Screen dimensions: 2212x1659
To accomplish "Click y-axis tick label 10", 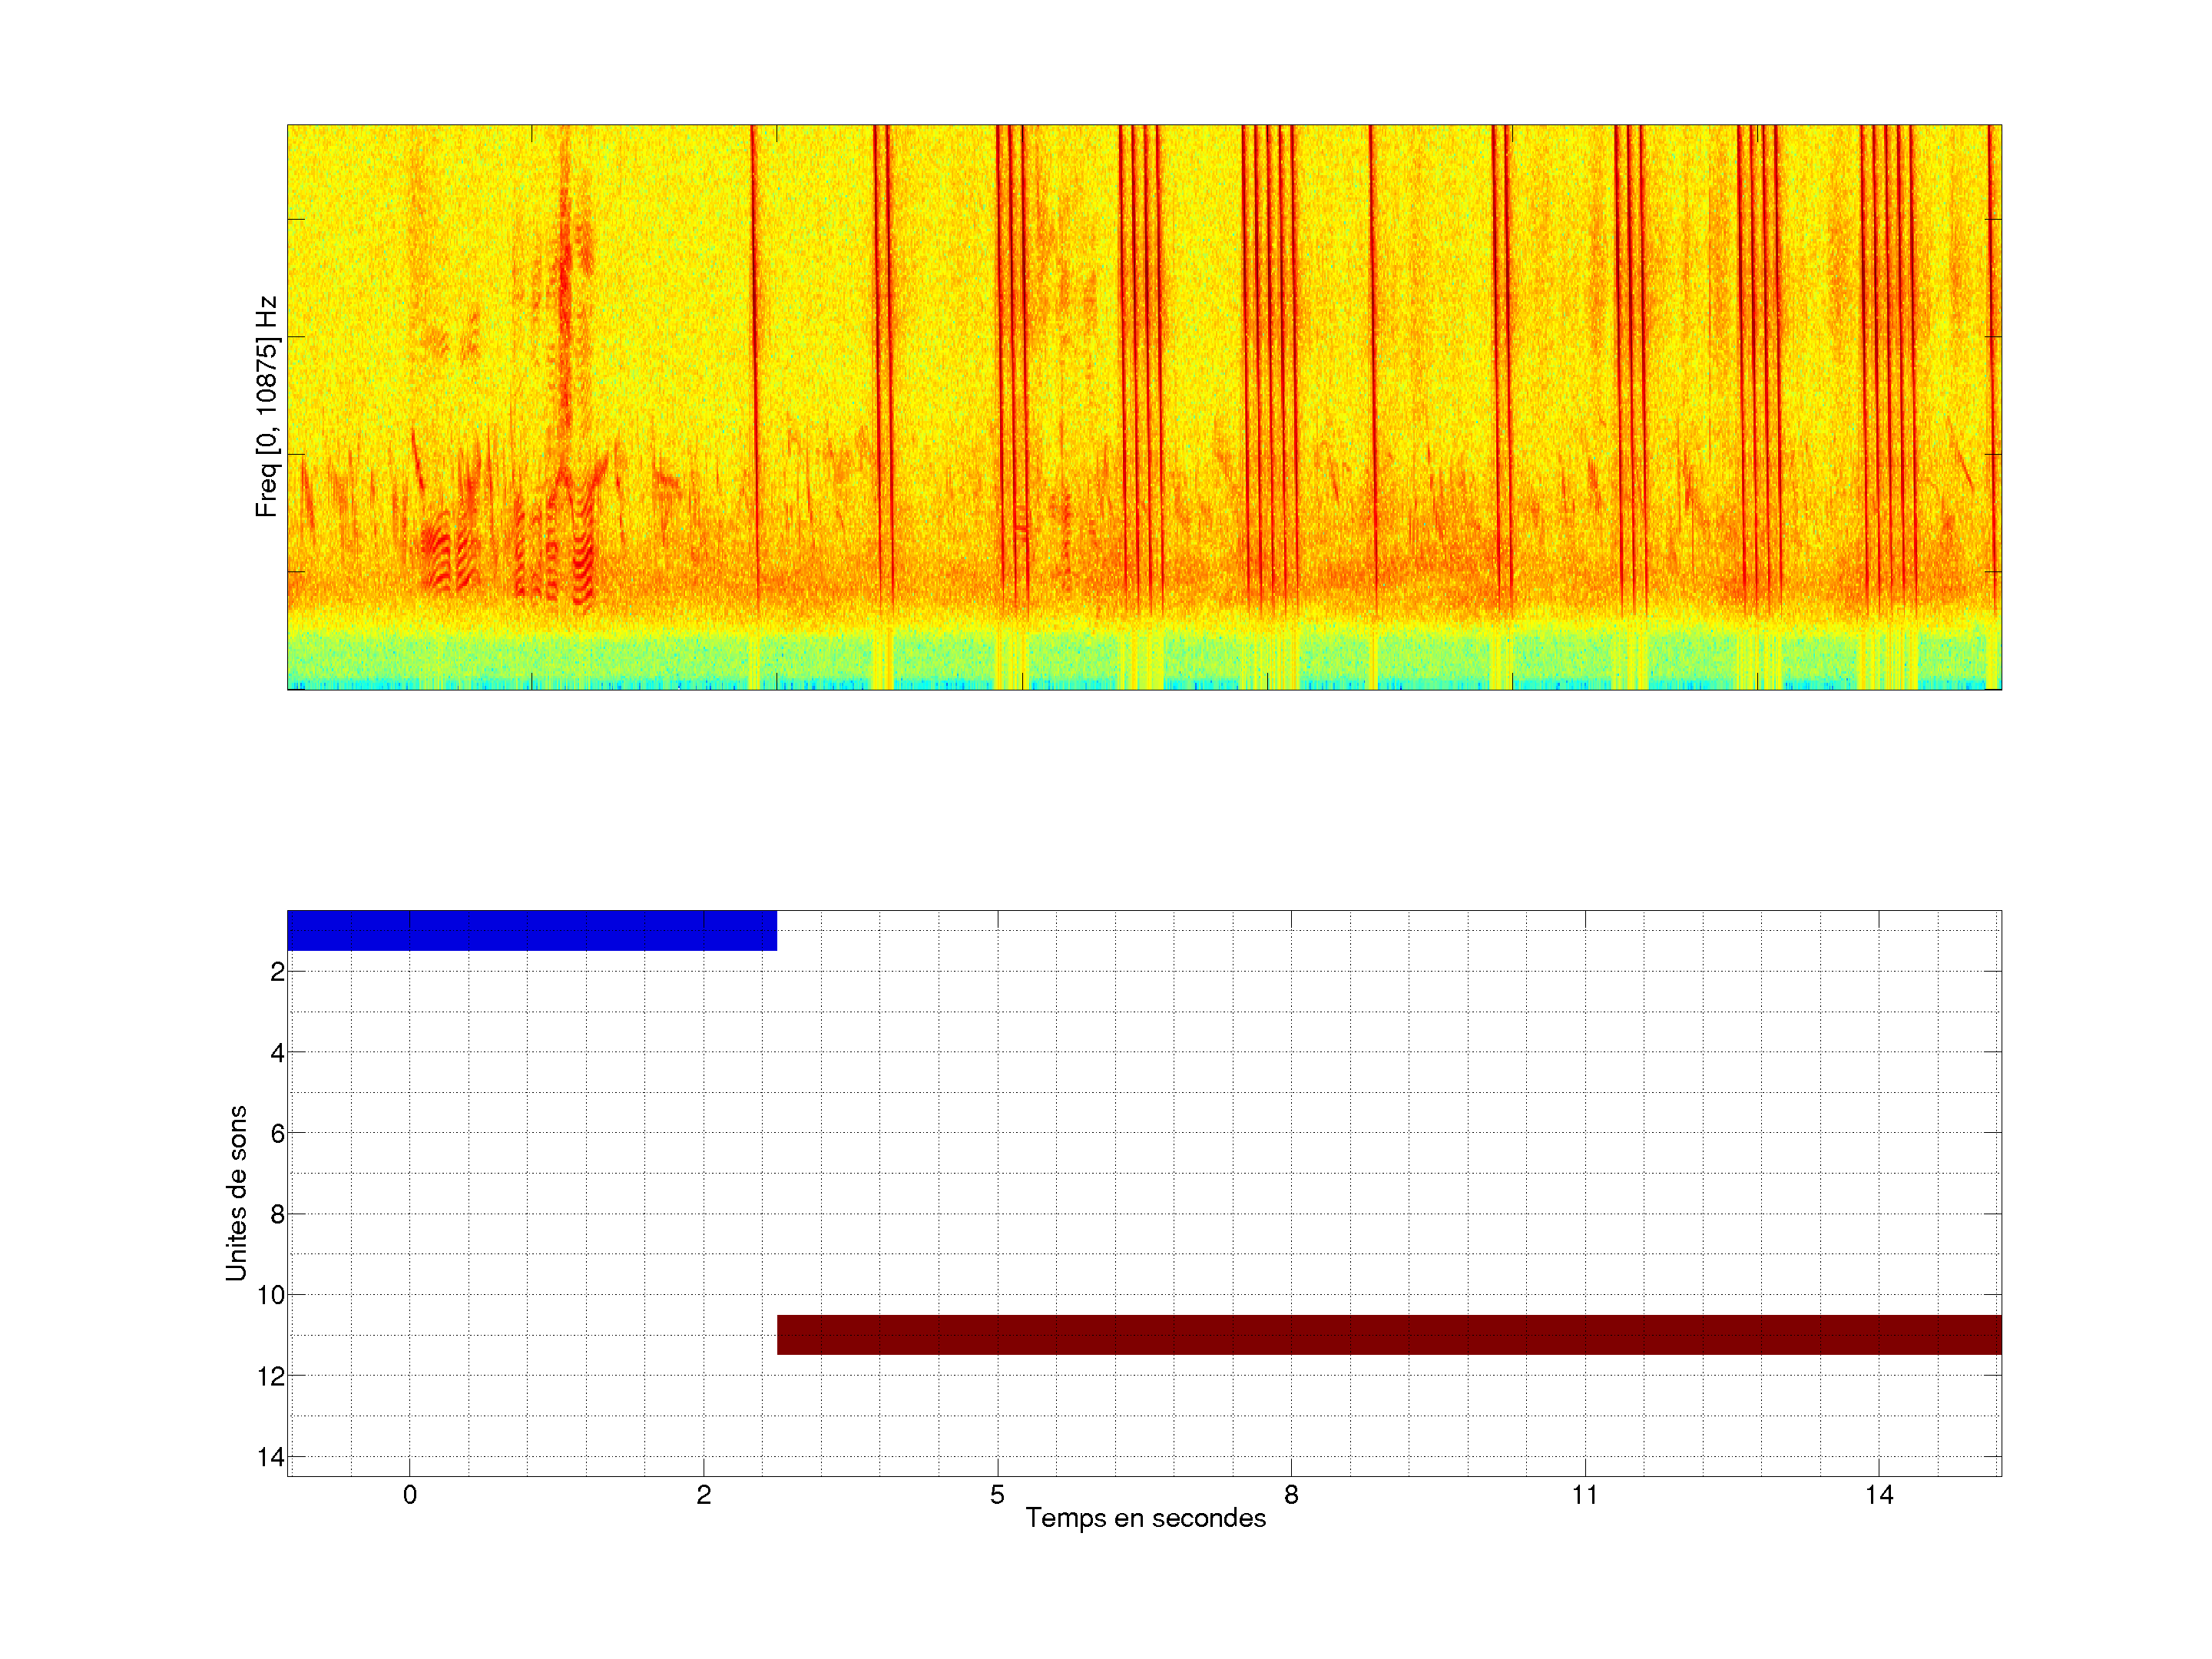I will coord(271,1295).
